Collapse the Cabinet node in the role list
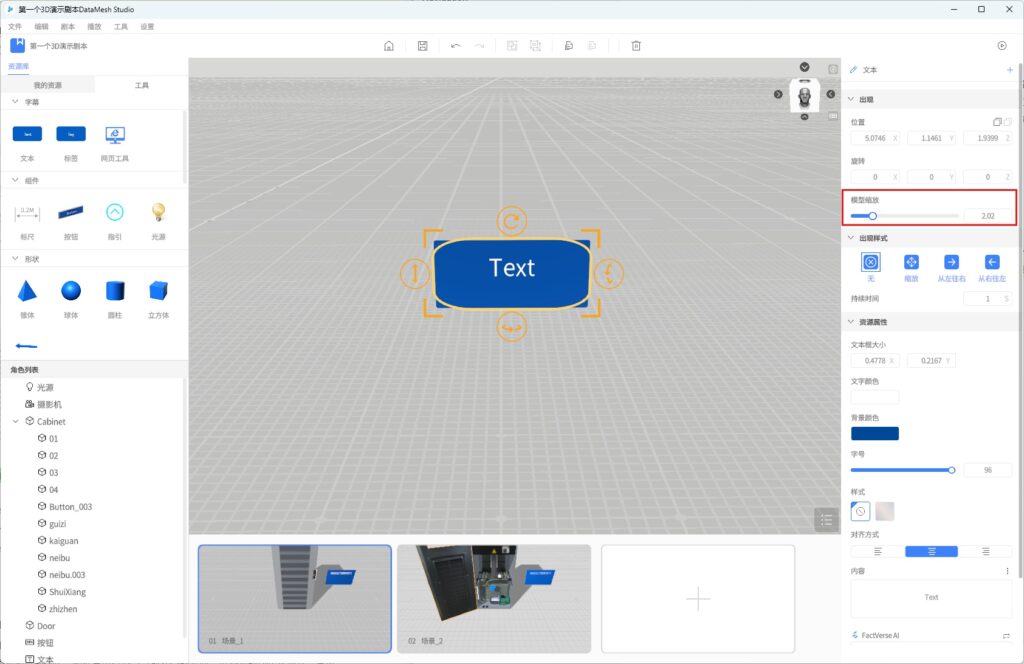Viewport: 1024px width, 664px height. pos(16,422)
